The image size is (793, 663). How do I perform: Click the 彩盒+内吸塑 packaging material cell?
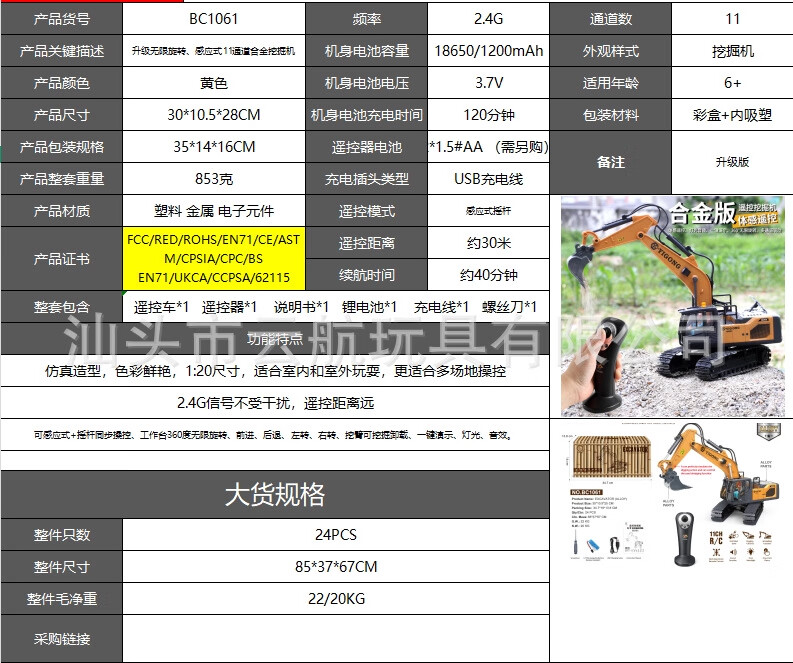pos(732,115)
